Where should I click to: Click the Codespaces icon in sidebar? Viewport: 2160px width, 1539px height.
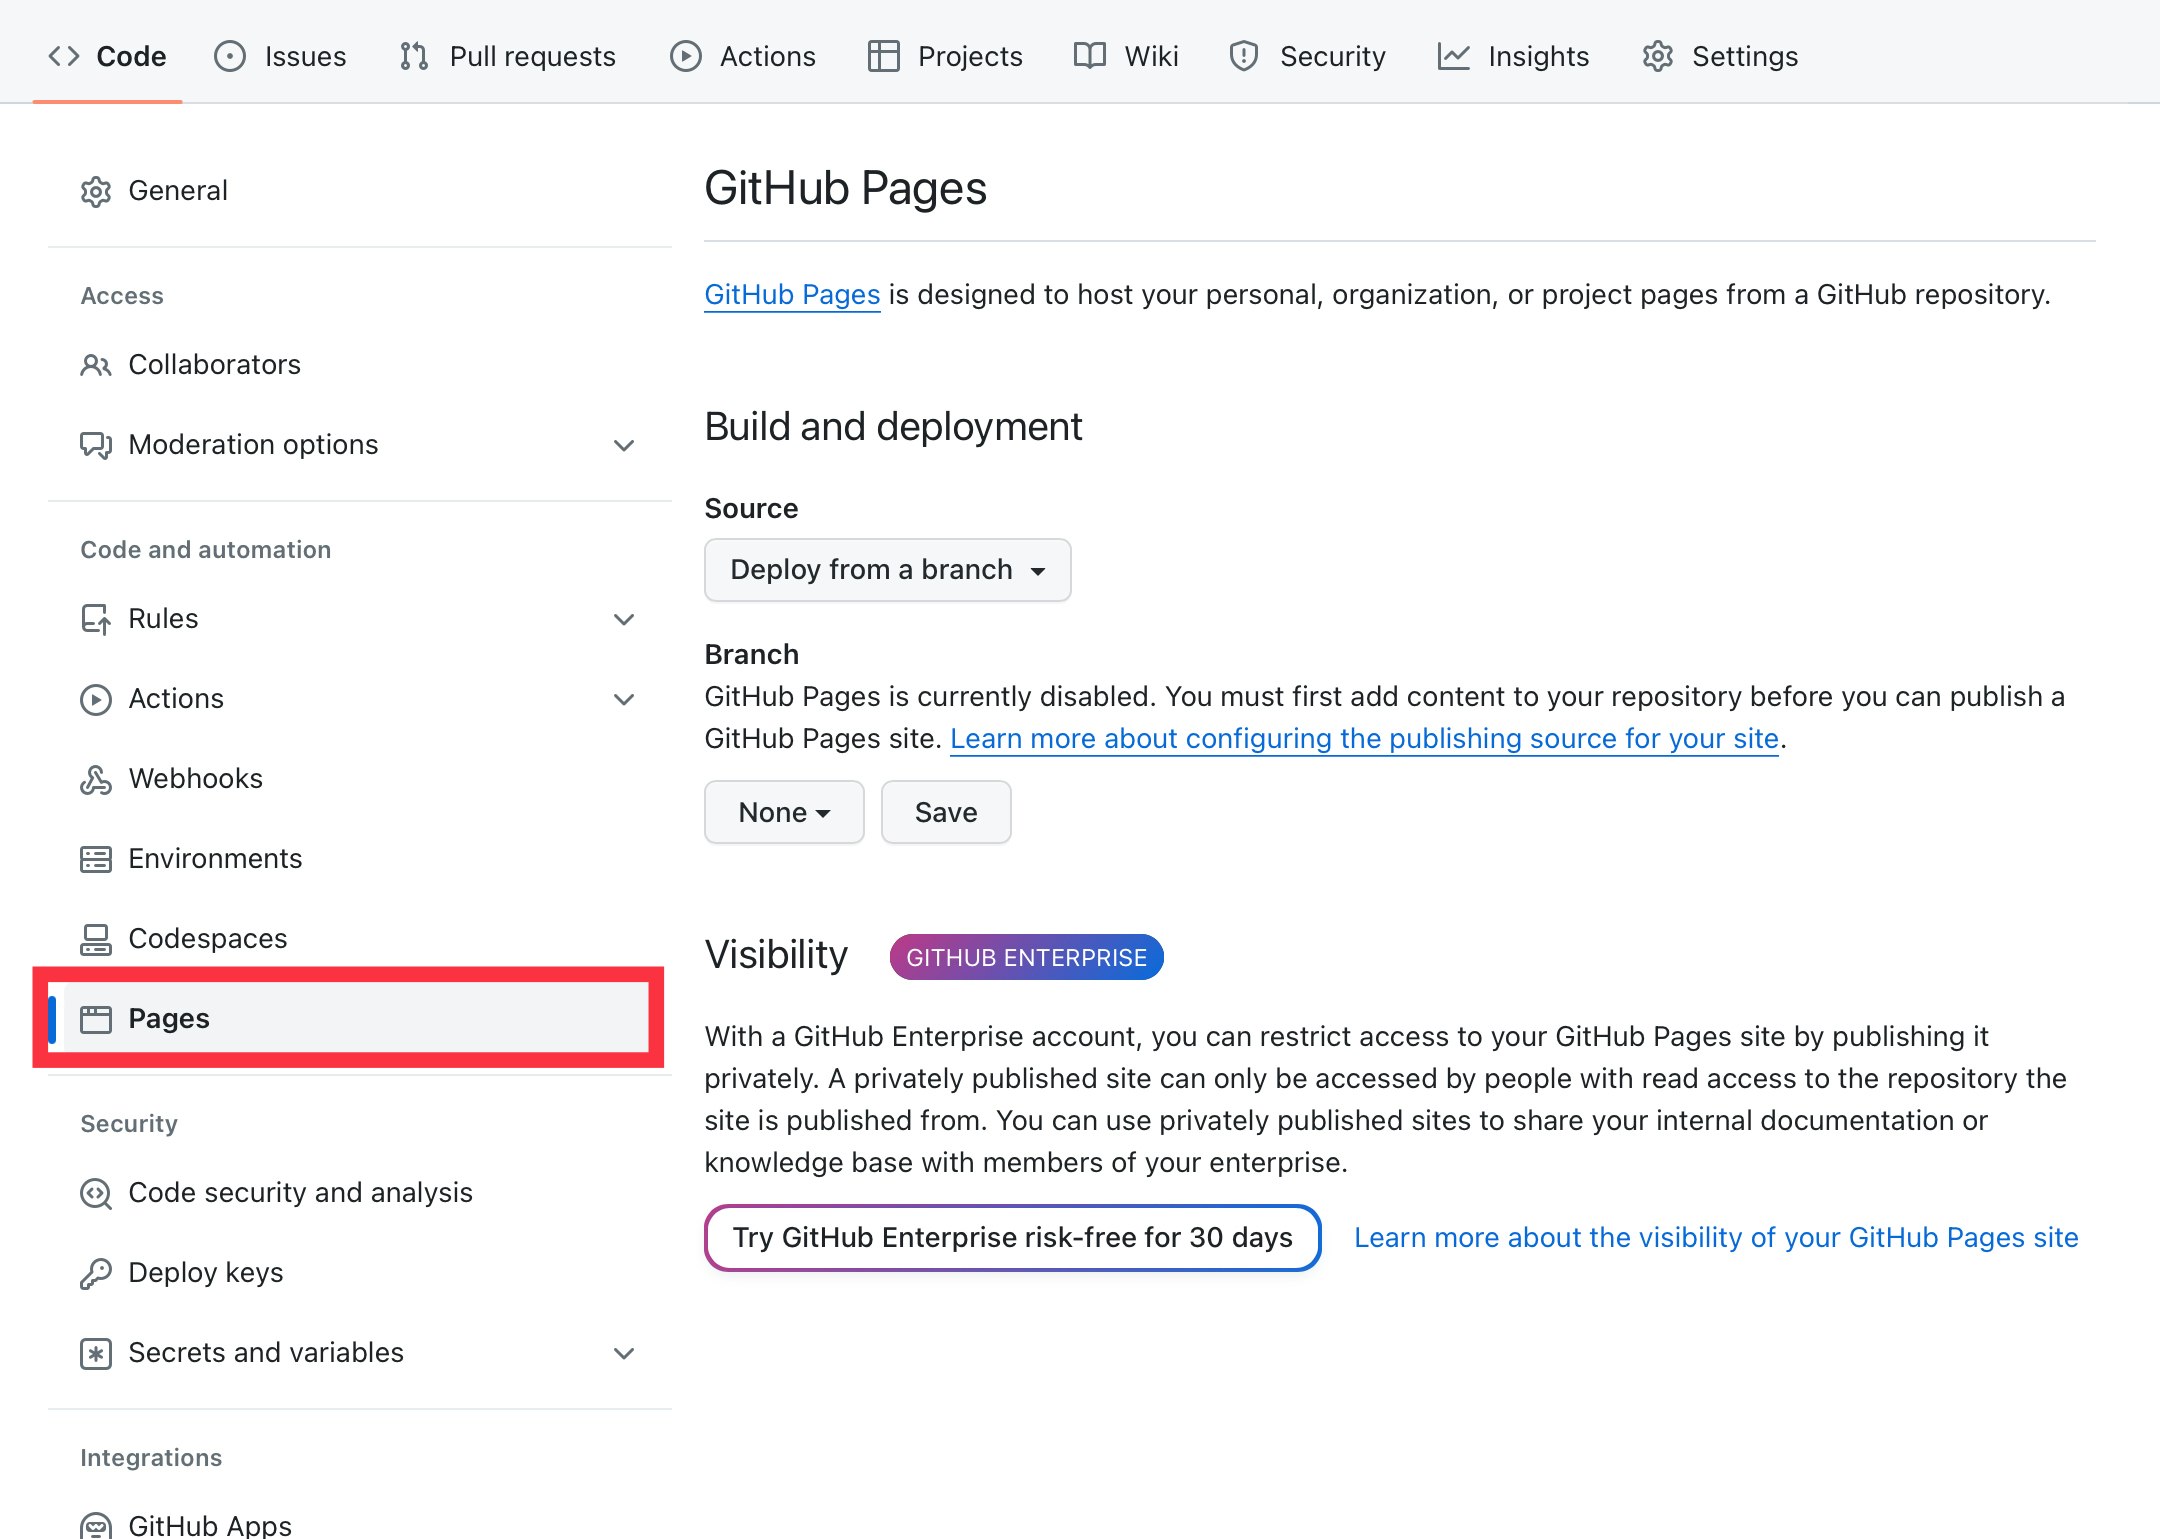coord(96,939)
